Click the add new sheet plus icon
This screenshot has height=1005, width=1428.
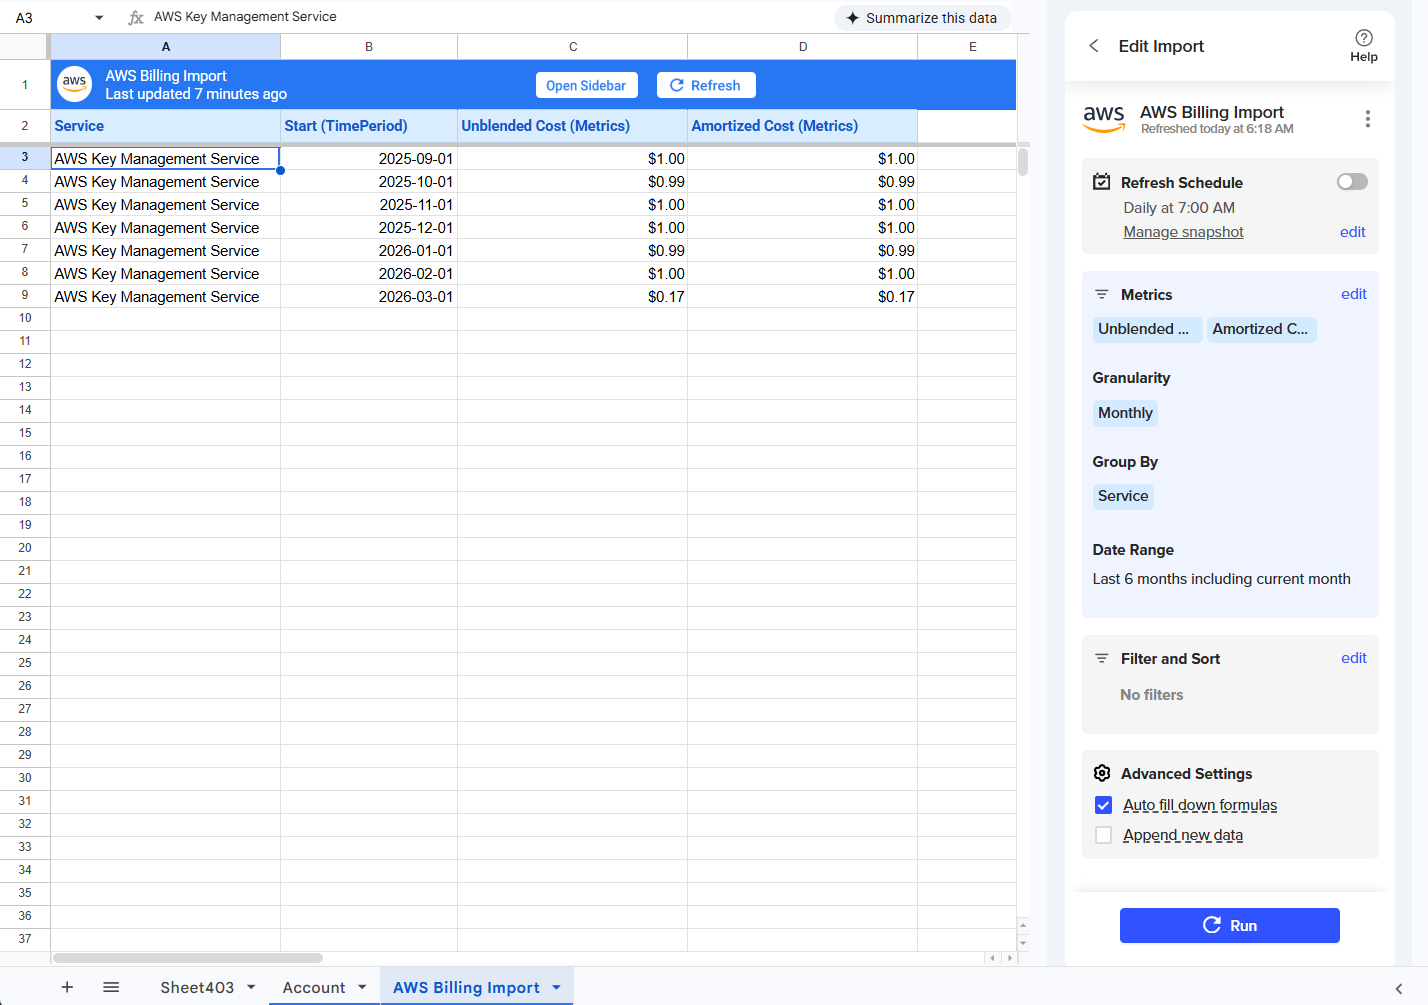tap(67, 987)
